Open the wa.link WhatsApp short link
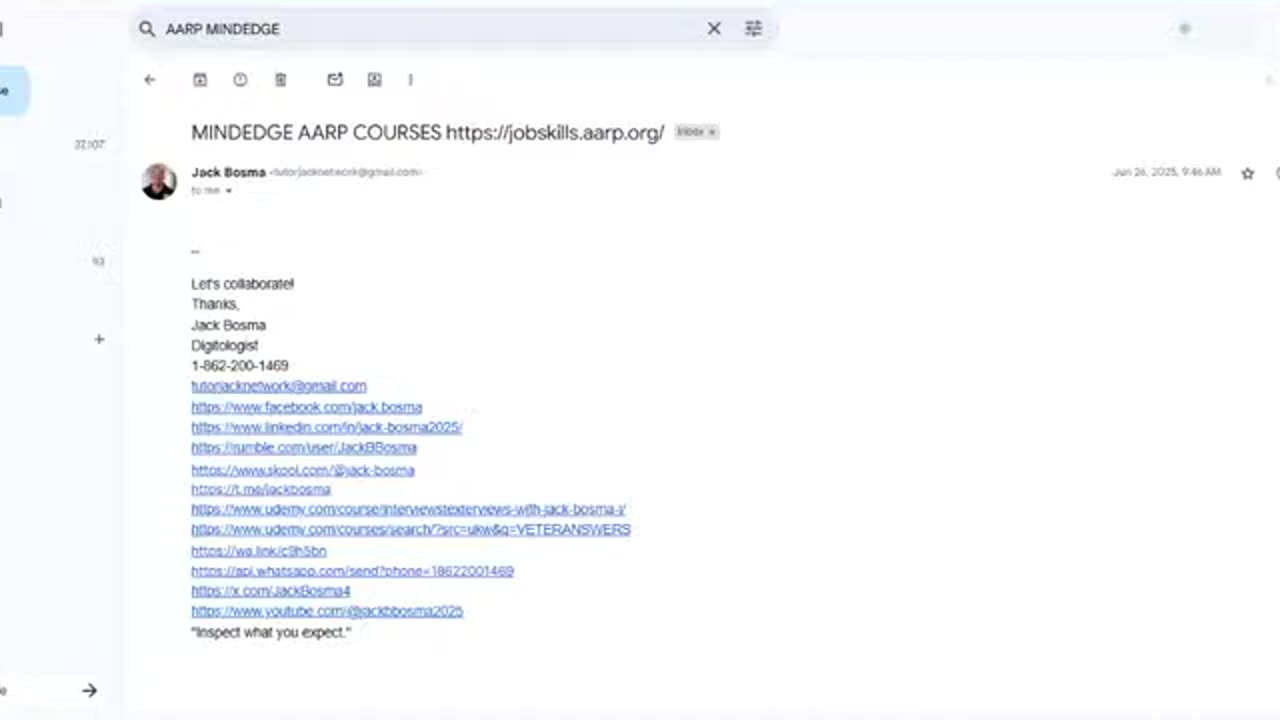 click(x=259, y=551)
